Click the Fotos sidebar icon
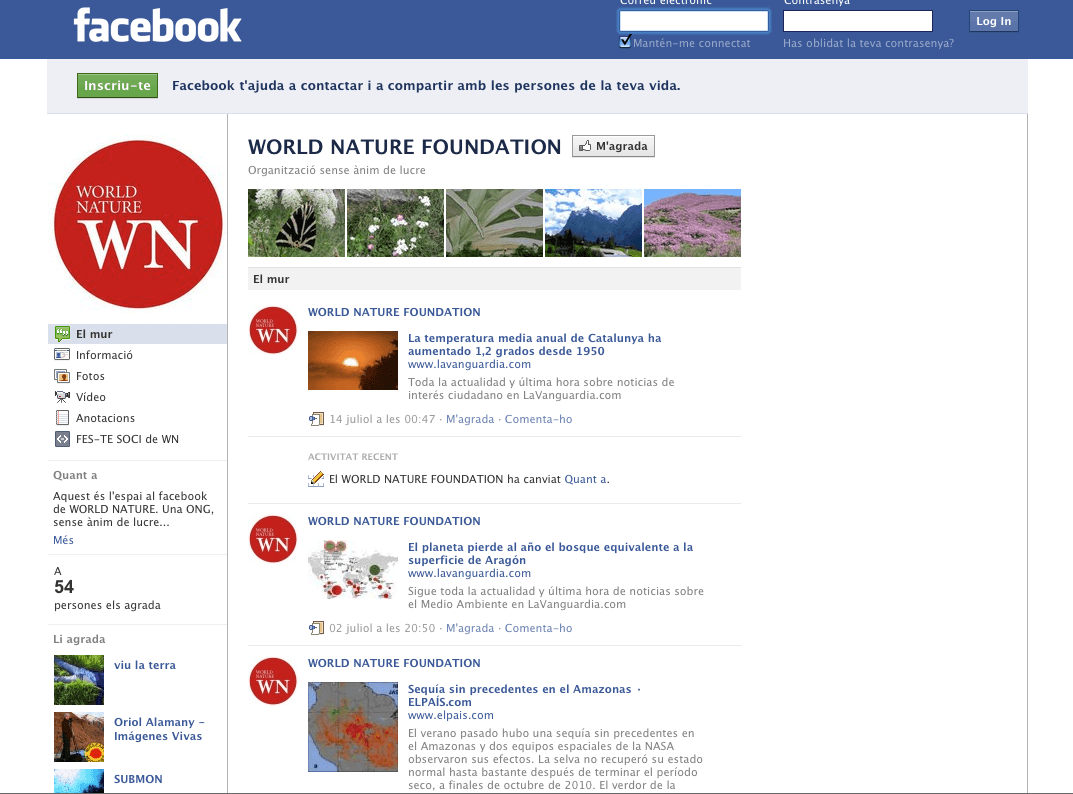Viewport: 1073px width, 794px height. [x=62, y=376]
